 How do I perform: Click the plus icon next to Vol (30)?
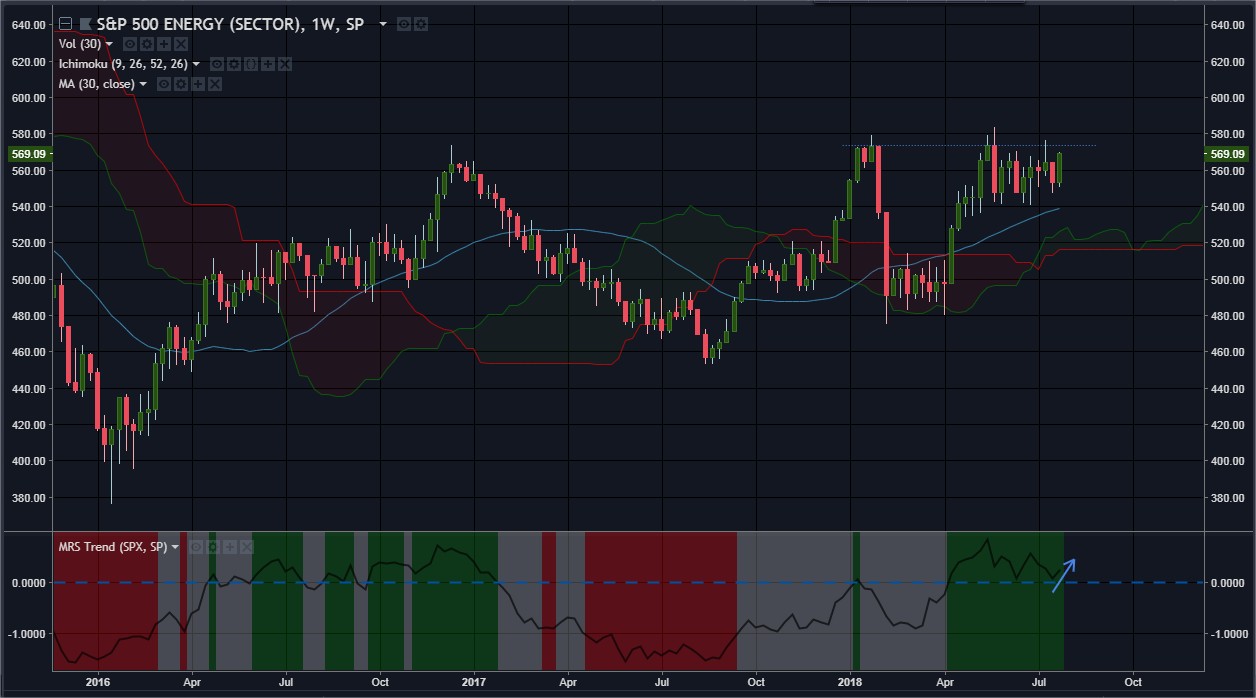pos(164,44)
